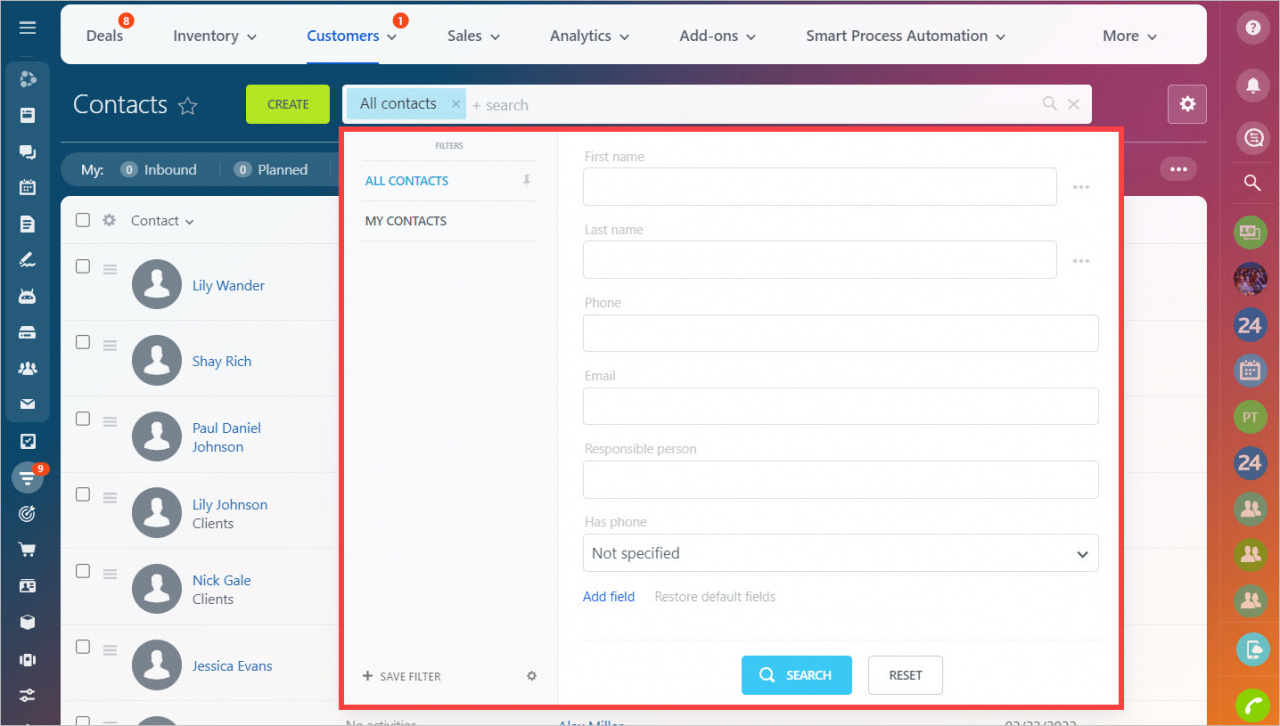The height and width of the screenshot is (726, 1280).
Task: Open the PT user avatar in right panel
Action: [1250, 417]
